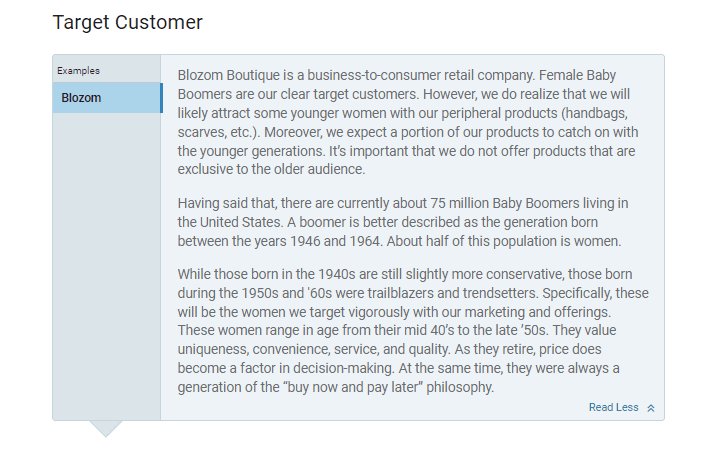Click the year '1946' in the text

(305, 241)
